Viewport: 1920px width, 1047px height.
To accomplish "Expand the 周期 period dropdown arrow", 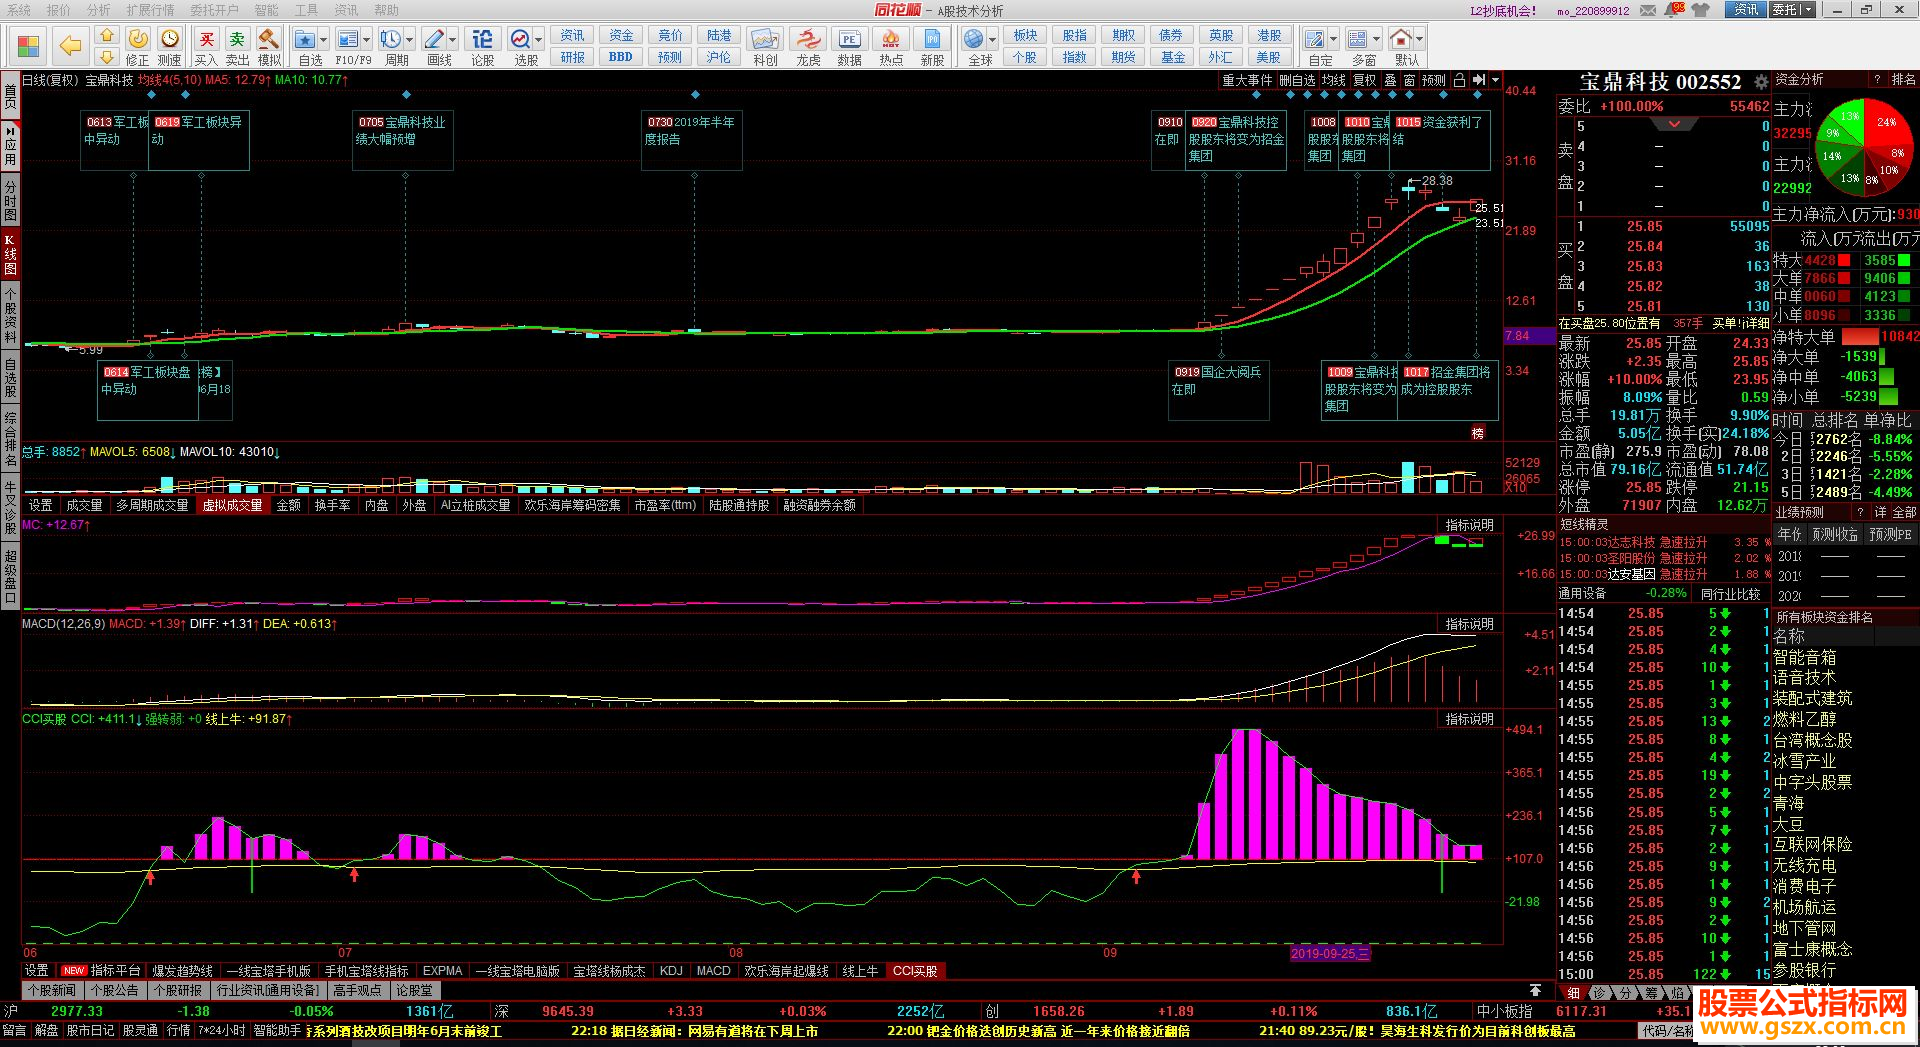I will [409, 40].
